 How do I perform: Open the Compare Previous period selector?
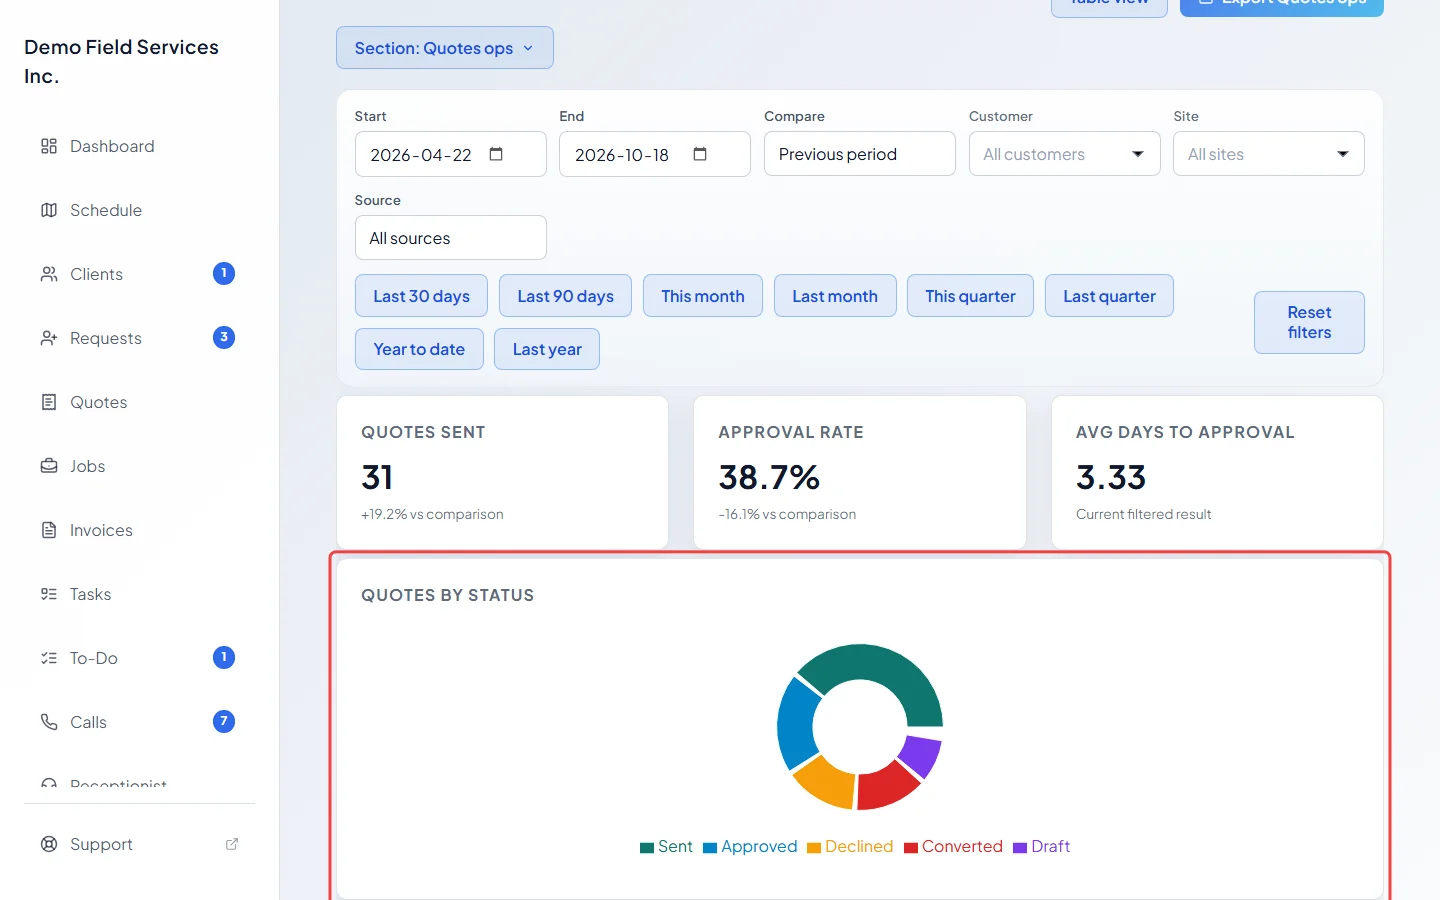pos(859,154)
